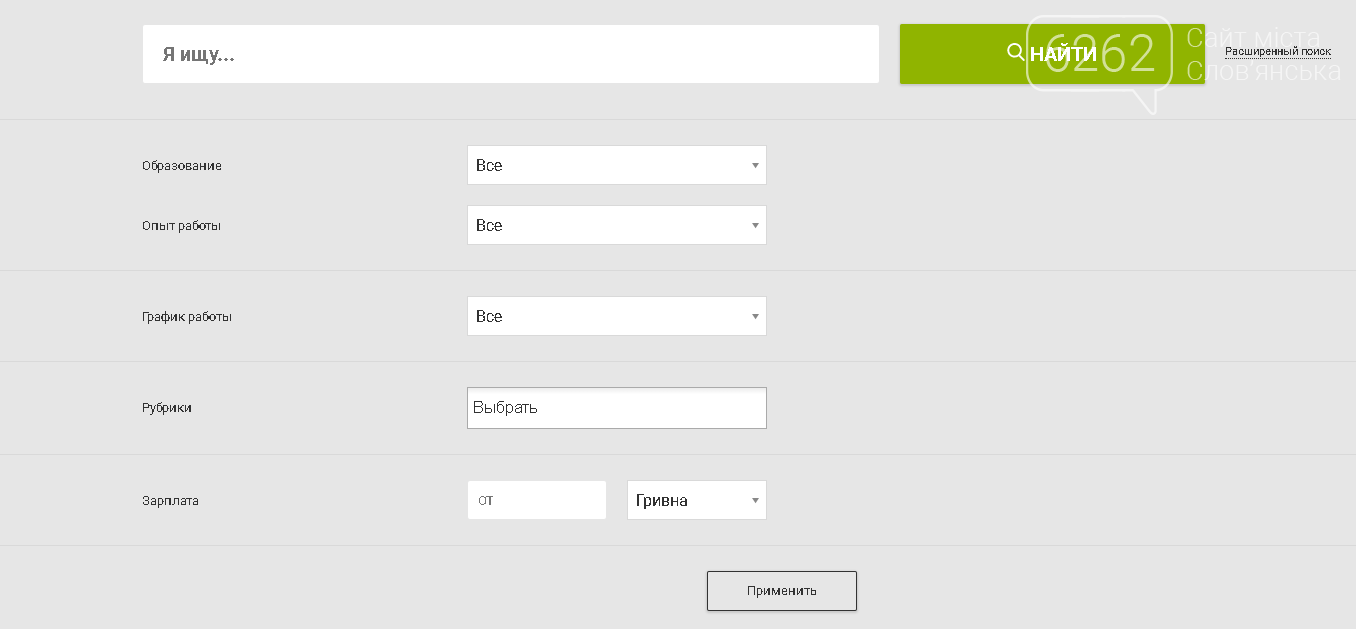Open the 'Расширенный поиск' link
This screenshot has width=1356, height=629.
[x=1278, y=51]
